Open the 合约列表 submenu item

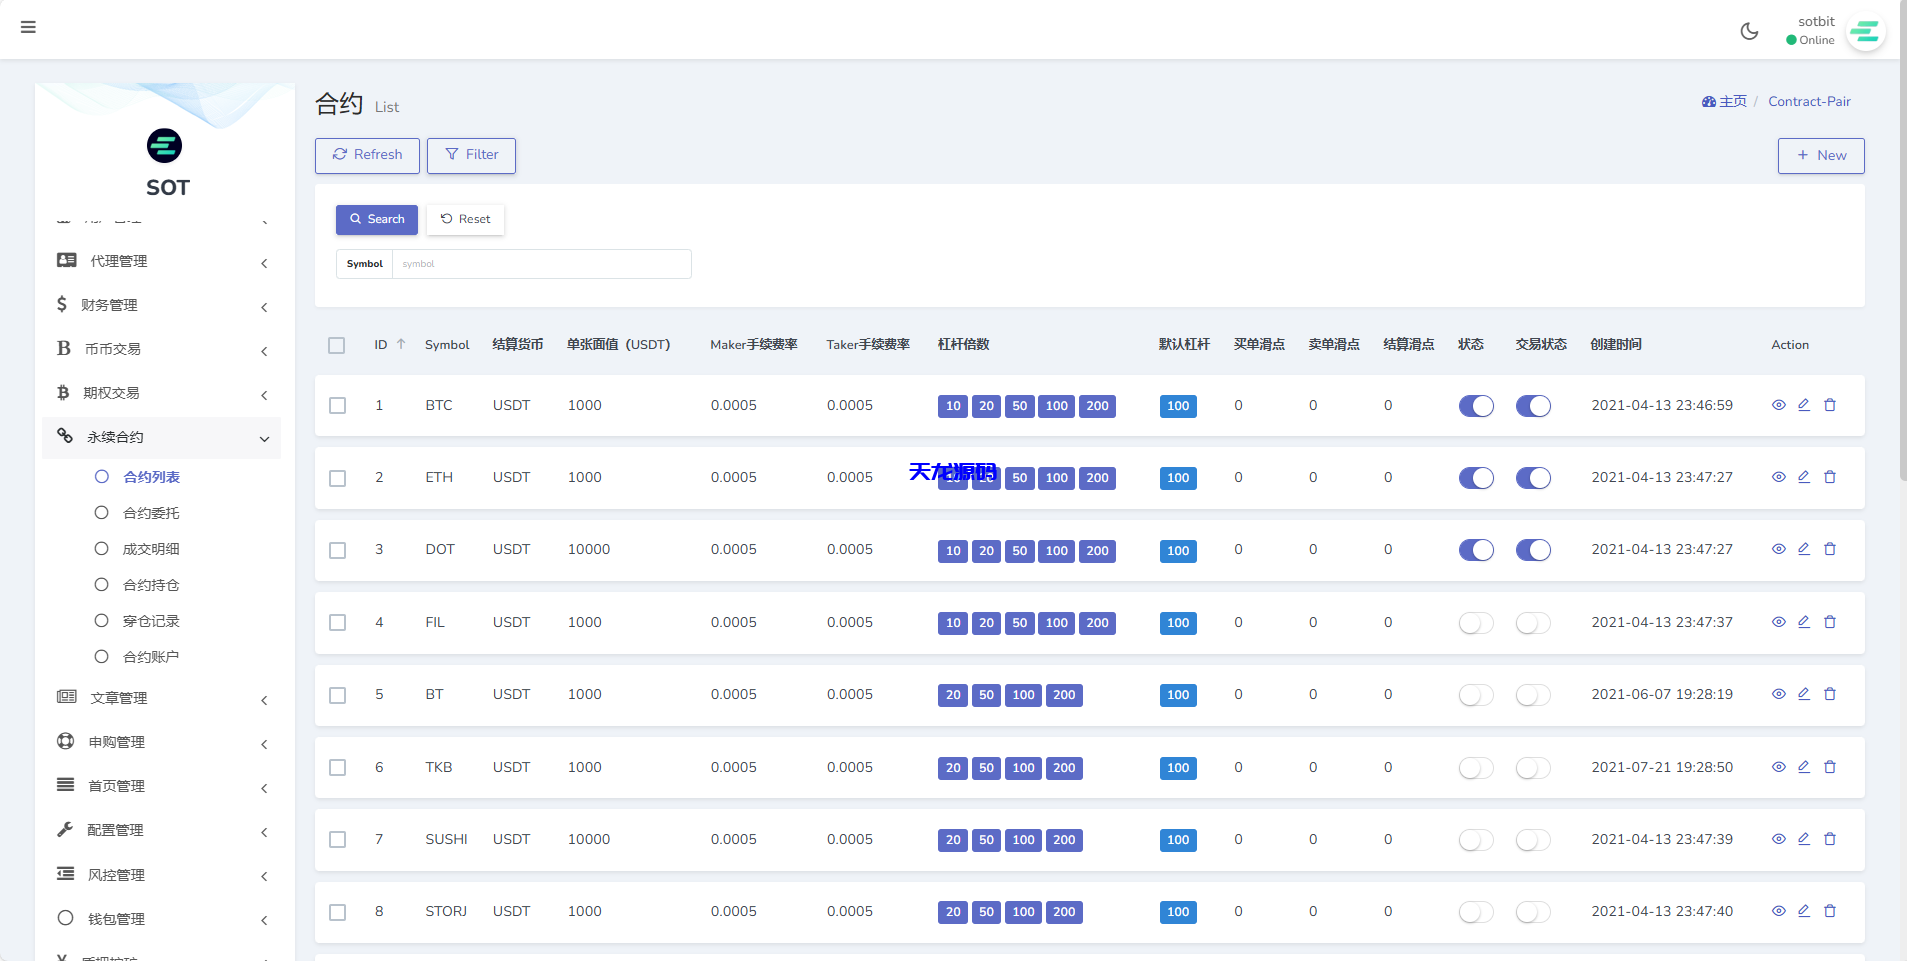151,477
